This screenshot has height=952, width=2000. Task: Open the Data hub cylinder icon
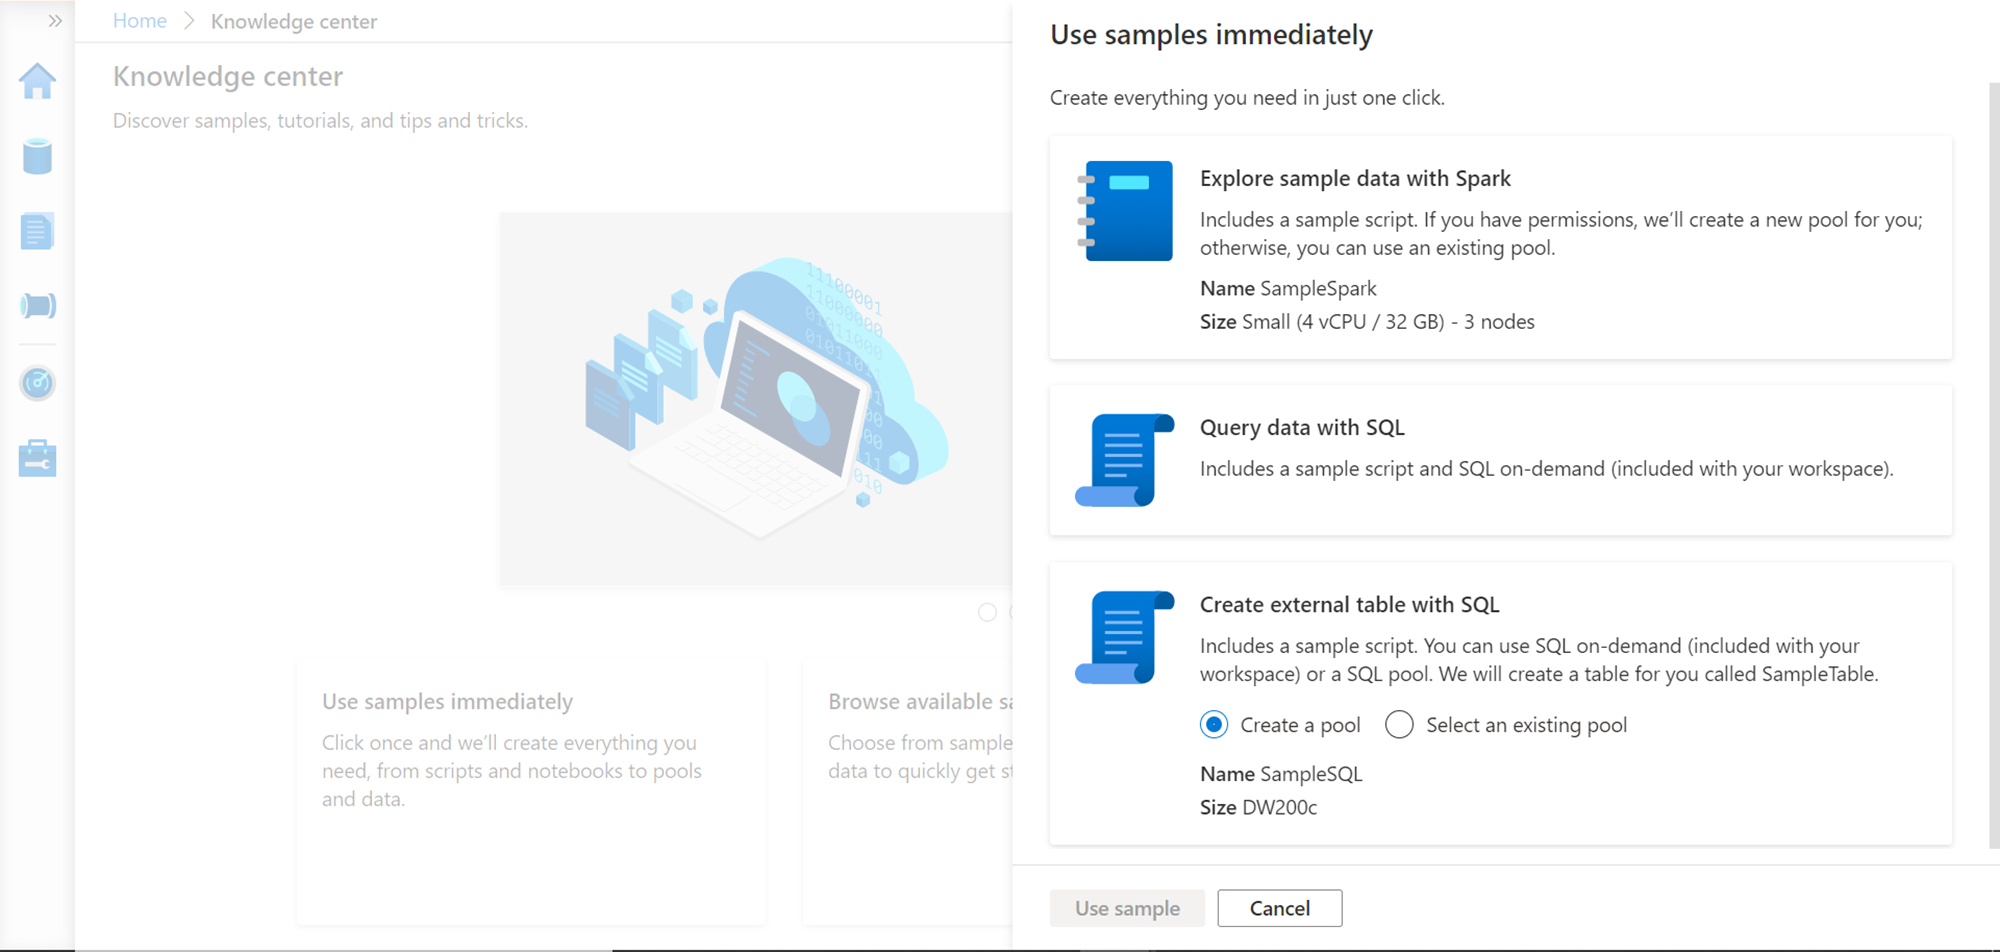(37, 157)
